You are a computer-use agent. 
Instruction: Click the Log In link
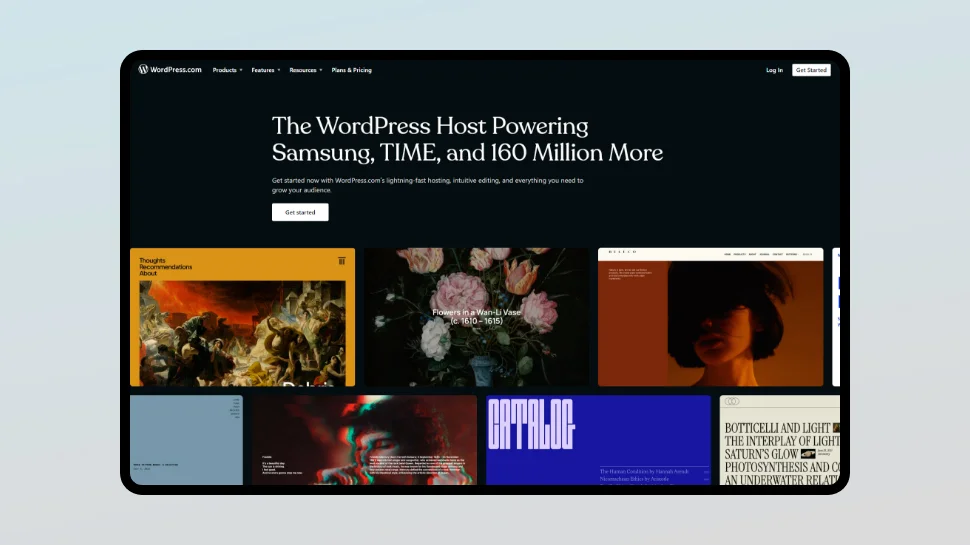tap(774, 70)
